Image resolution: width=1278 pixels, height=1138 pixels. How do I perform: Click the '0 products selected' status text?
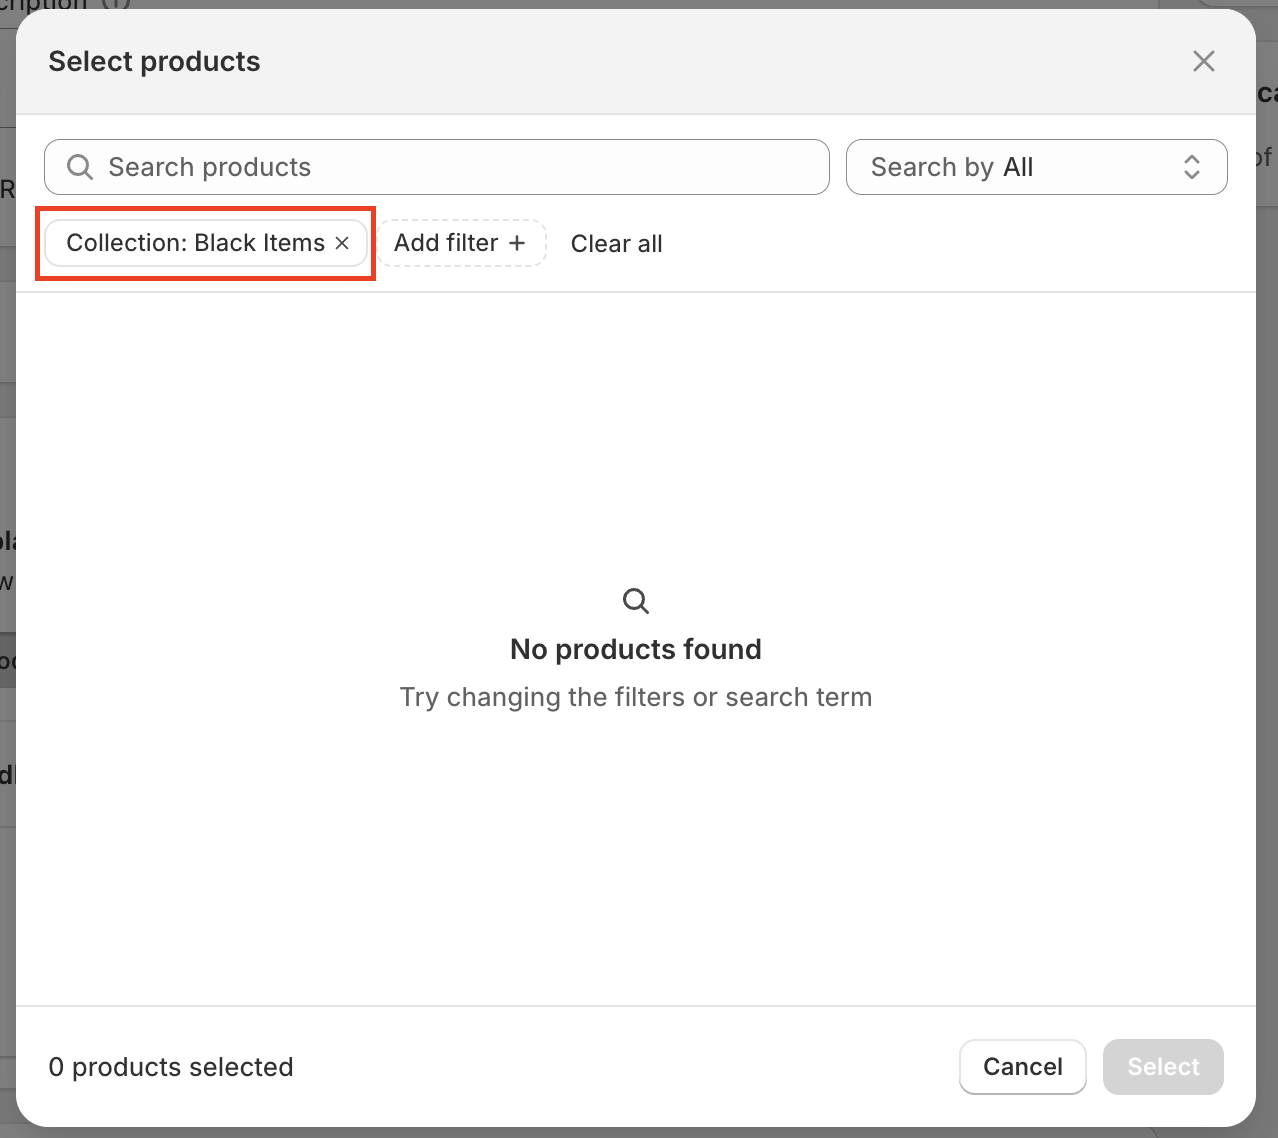[x=171, y=1067]
